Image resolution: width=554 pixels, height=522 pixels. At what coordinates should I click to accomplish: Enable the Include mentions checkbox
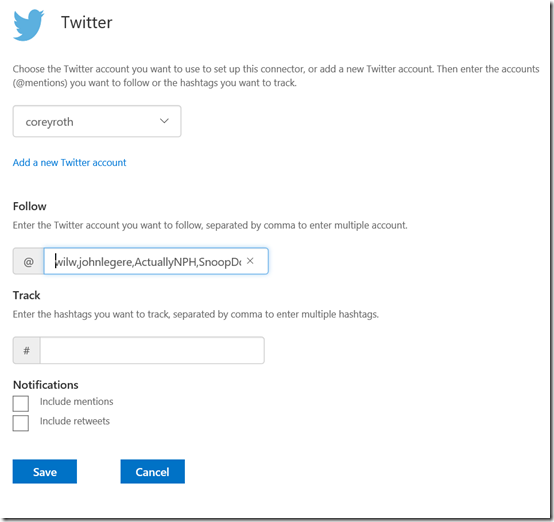pyautogui.click(x=21, y=404)
